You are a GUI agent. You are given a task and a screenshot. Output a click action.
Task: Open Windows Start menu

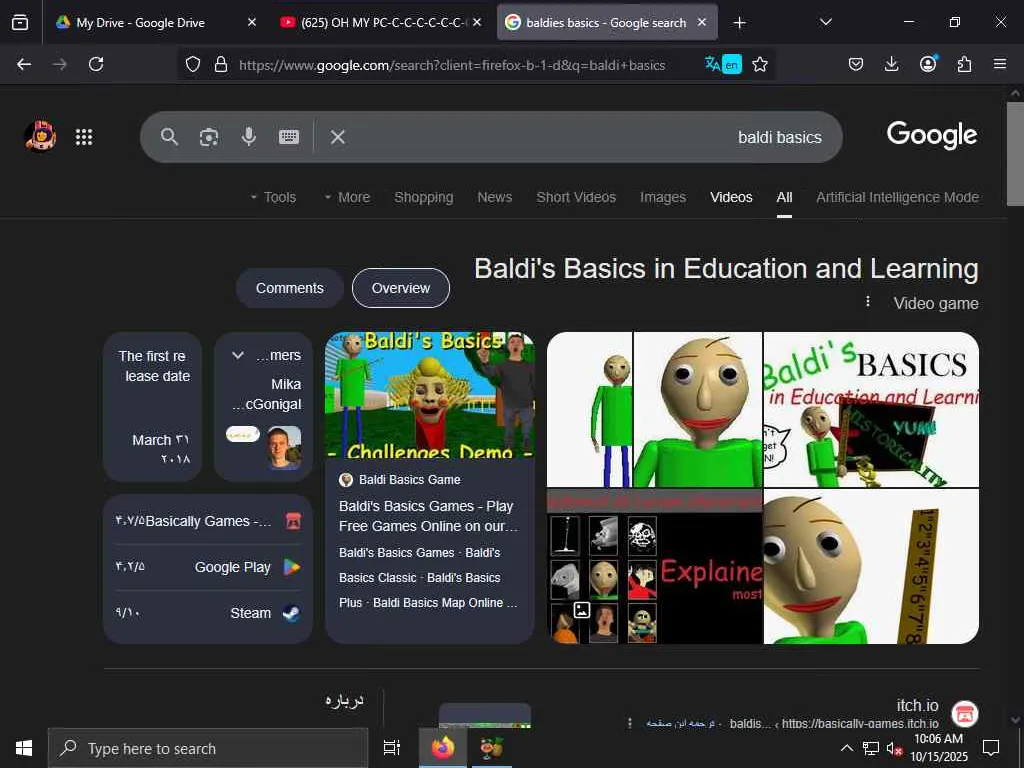coord(24,748)
